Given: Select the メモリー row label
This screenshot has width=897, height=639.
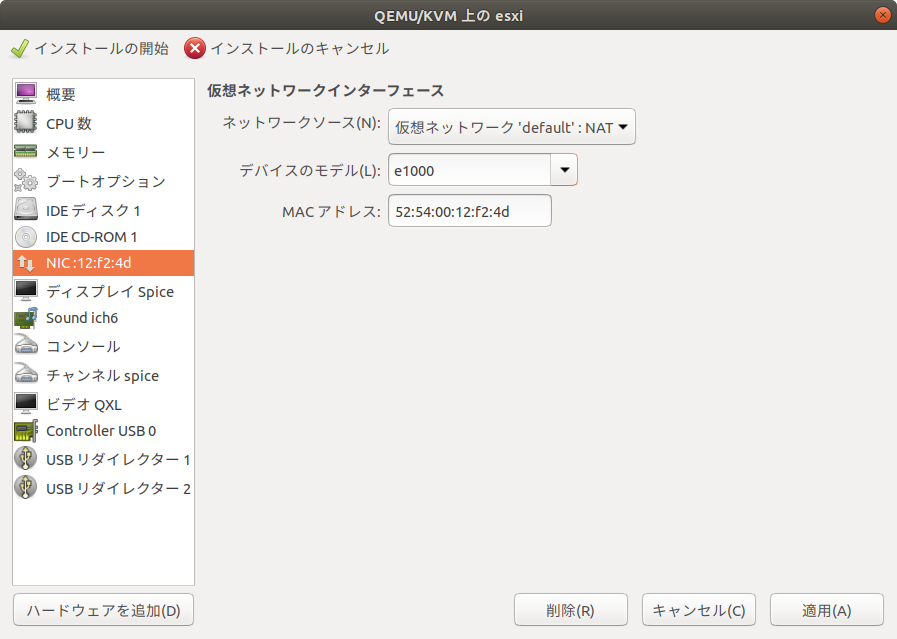Looking at the screenshot, I should click(x=76, y=152).
